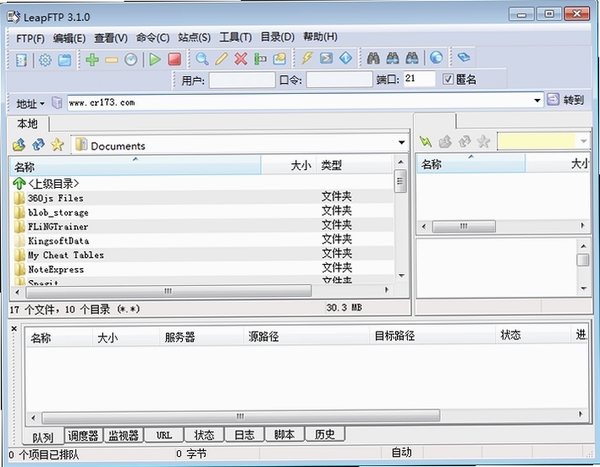Click the blue calendar scheduler icon
The image size is (600, 467).
click(x=65, y=60)
